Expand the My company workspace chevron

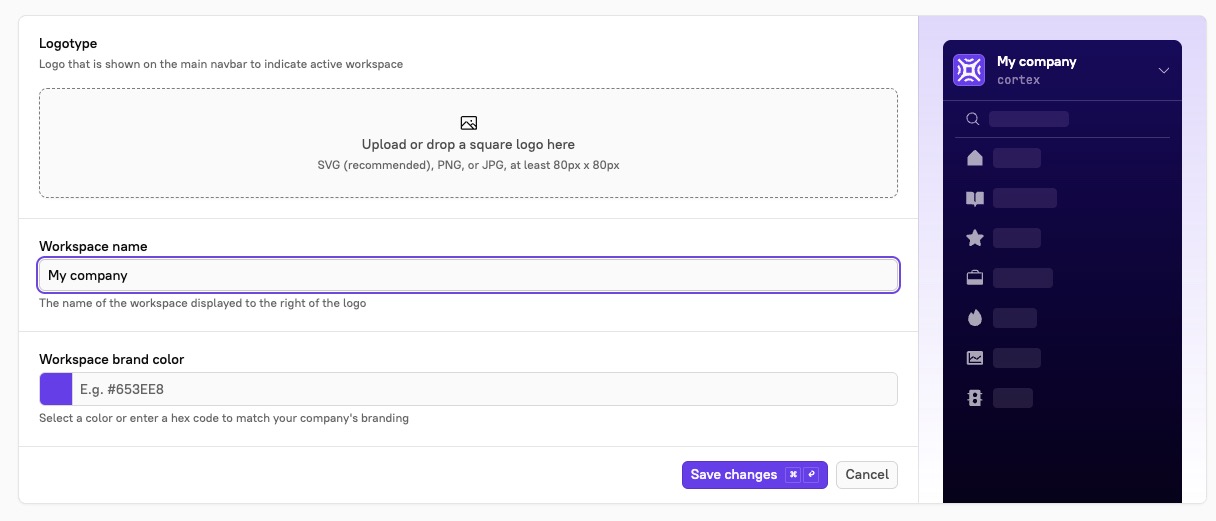pyautogui.click(x=1163, y=70)
